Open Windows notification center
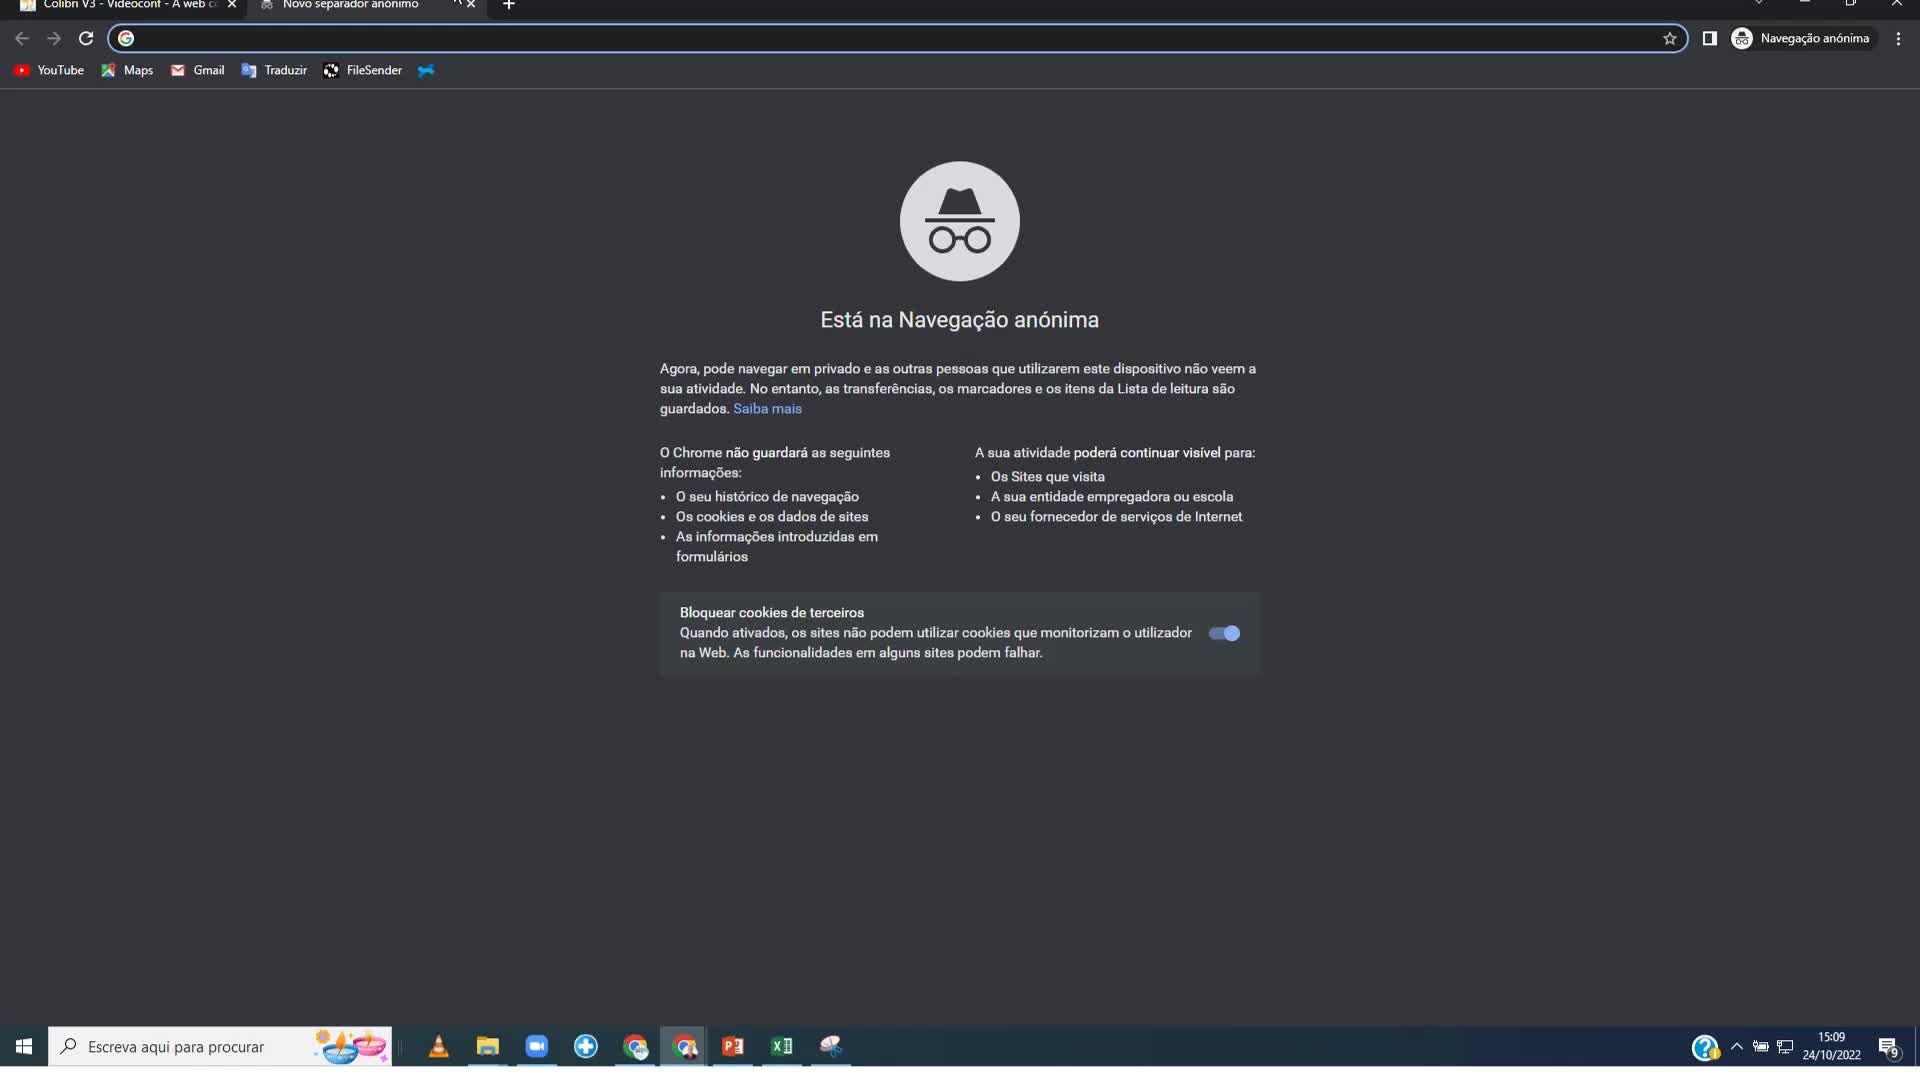 click(x=1888, y=1047)
